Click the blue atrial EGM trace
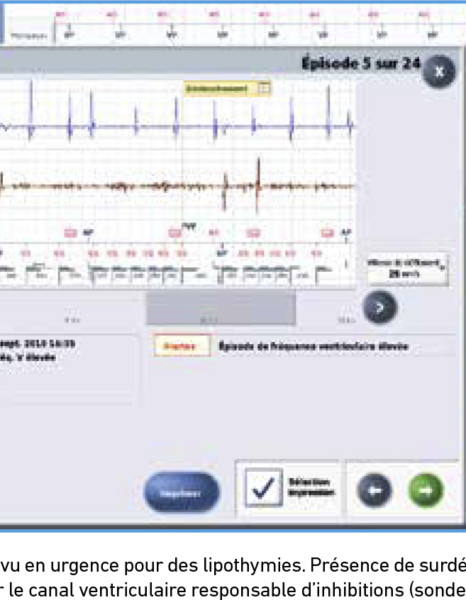 178,115
